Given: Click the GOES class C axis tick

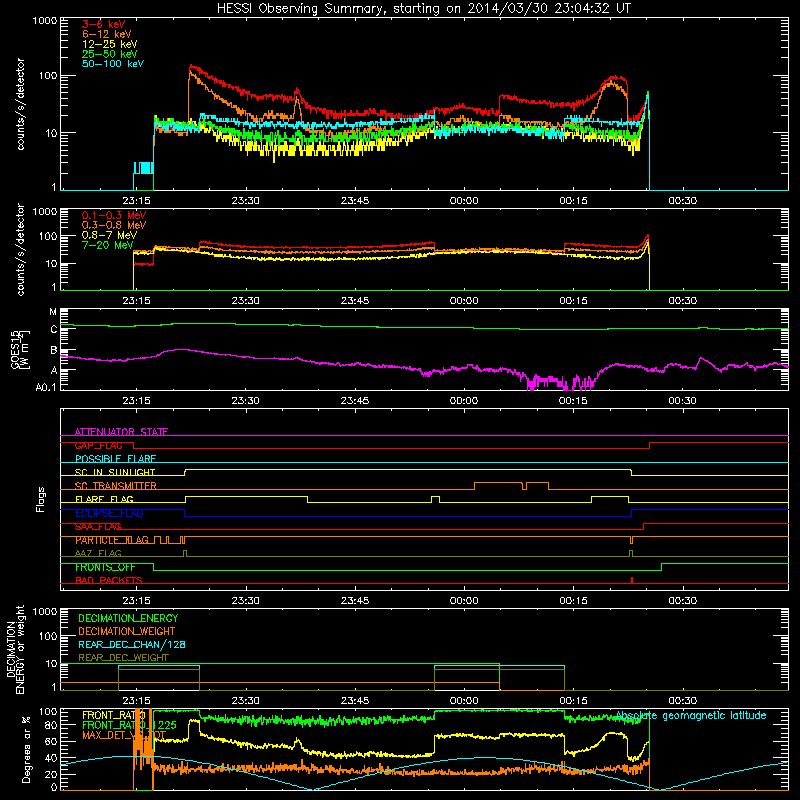Looking at the screenshot, I should tap(54, 330).
